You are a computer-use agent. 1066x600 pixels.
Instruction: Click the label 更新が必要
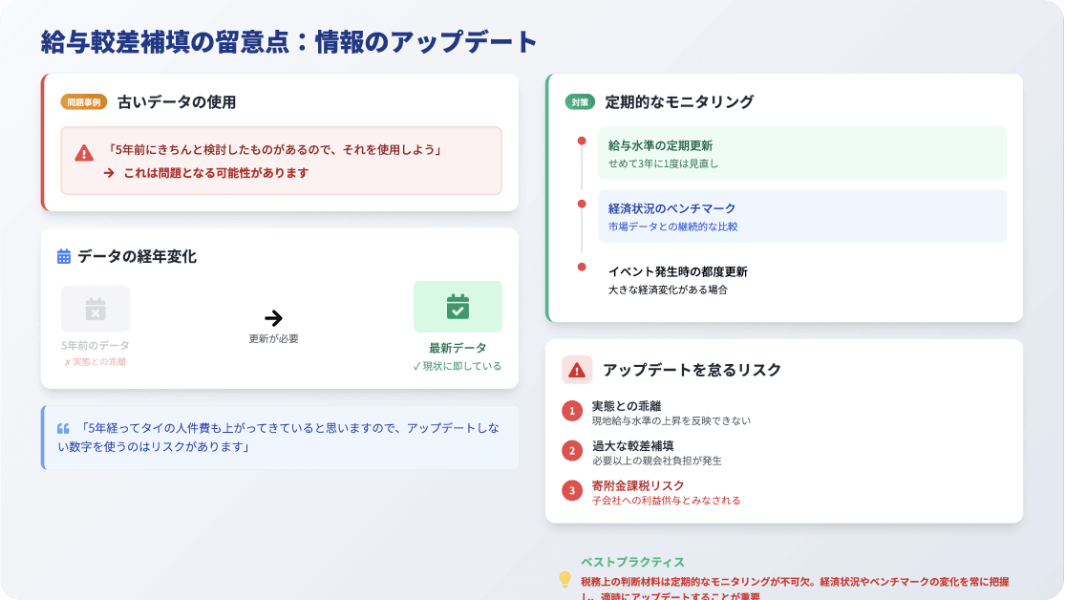(273, 338)
